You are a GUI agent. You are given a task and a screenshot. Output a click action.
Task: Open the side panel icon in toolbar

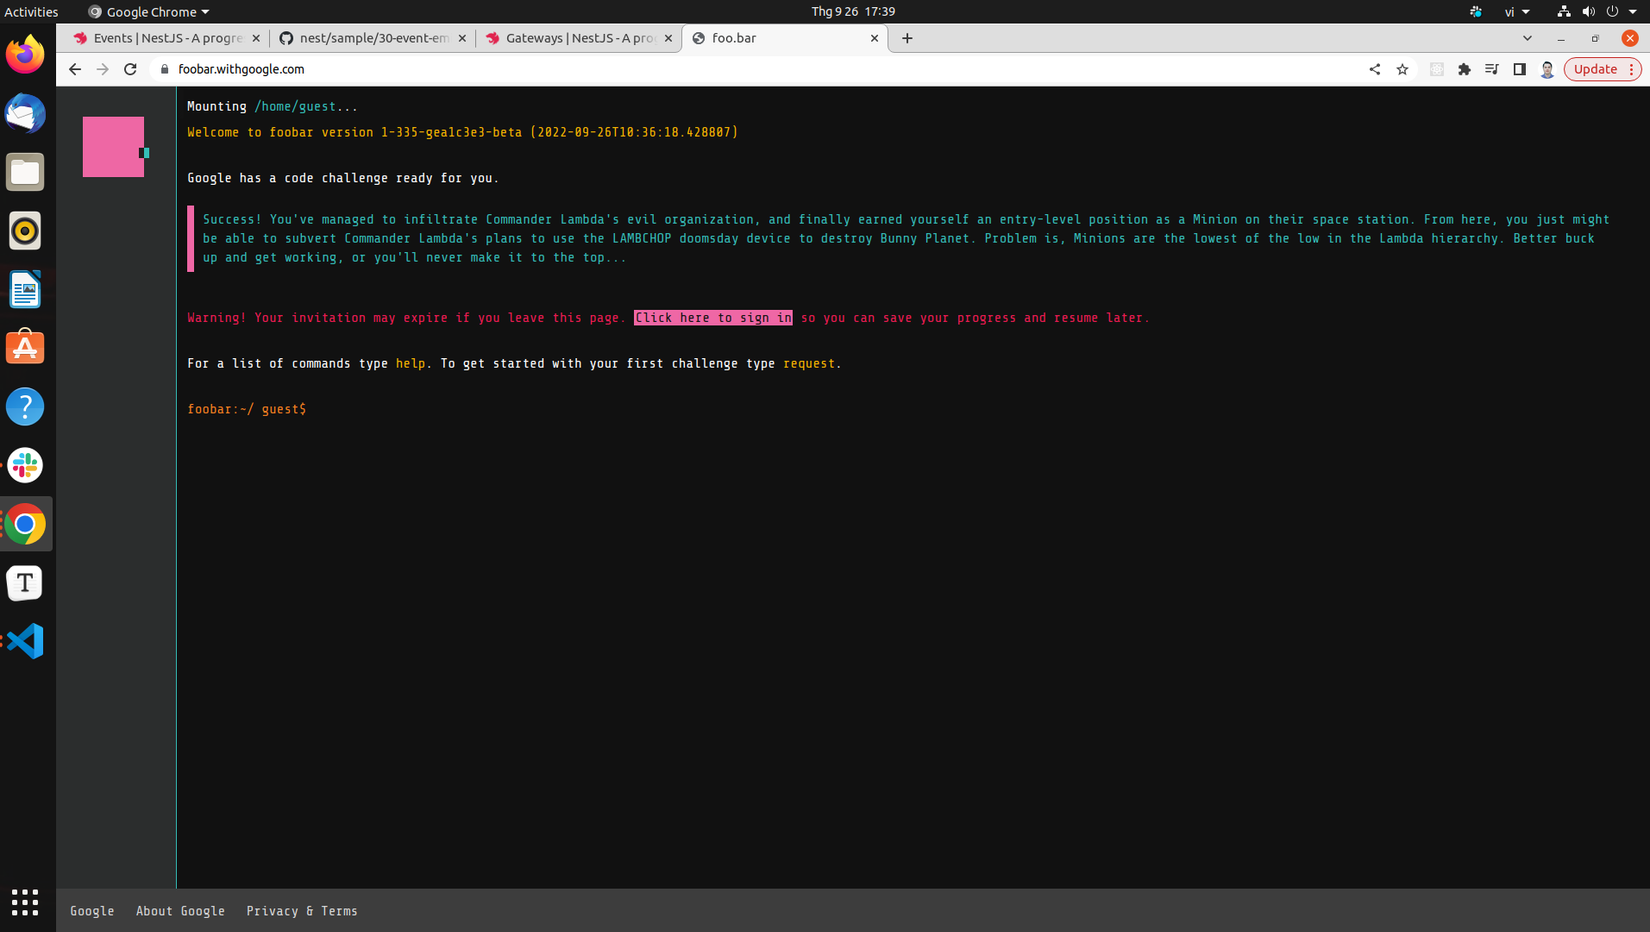(1519, 69)
